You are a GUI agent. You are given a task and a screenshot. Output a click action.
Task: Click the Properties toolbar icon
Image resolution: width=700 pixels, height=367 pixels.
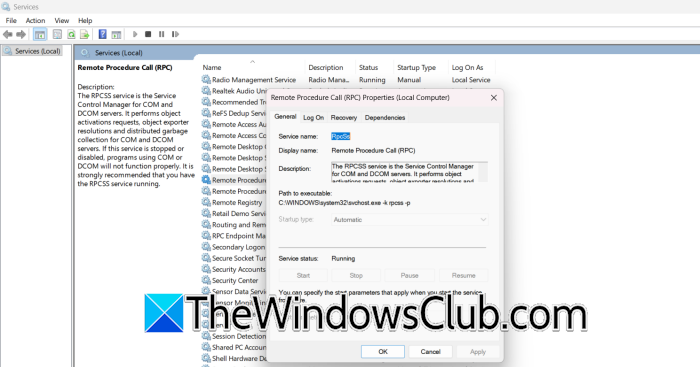(x=57, y=34)
